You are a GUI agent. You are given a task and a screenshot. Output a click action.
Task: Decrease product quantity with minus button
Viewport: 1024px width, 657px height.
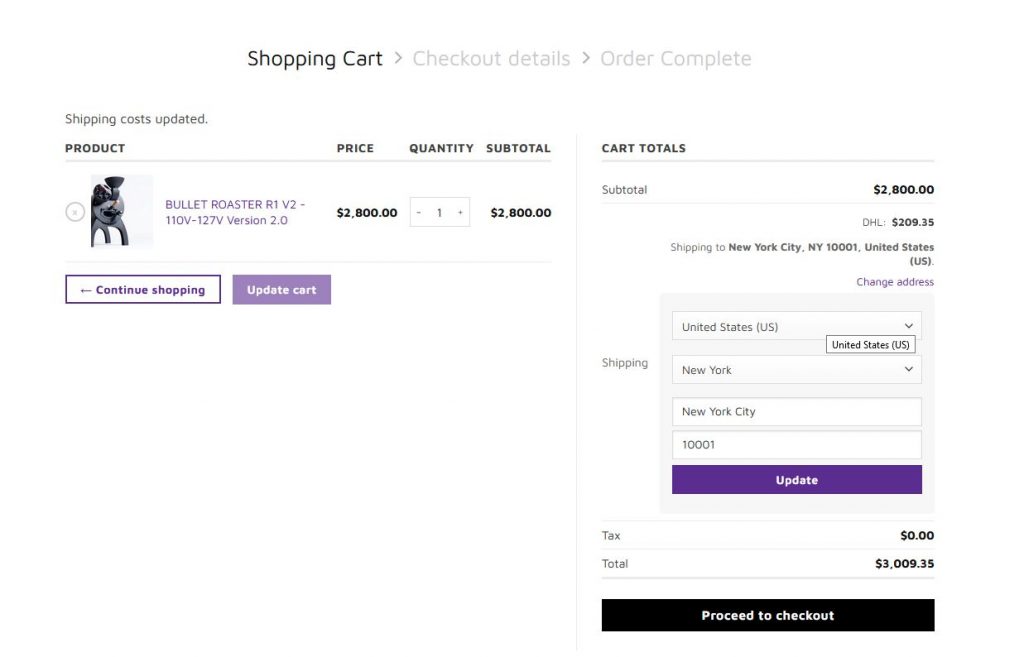[x=419, y=213]
